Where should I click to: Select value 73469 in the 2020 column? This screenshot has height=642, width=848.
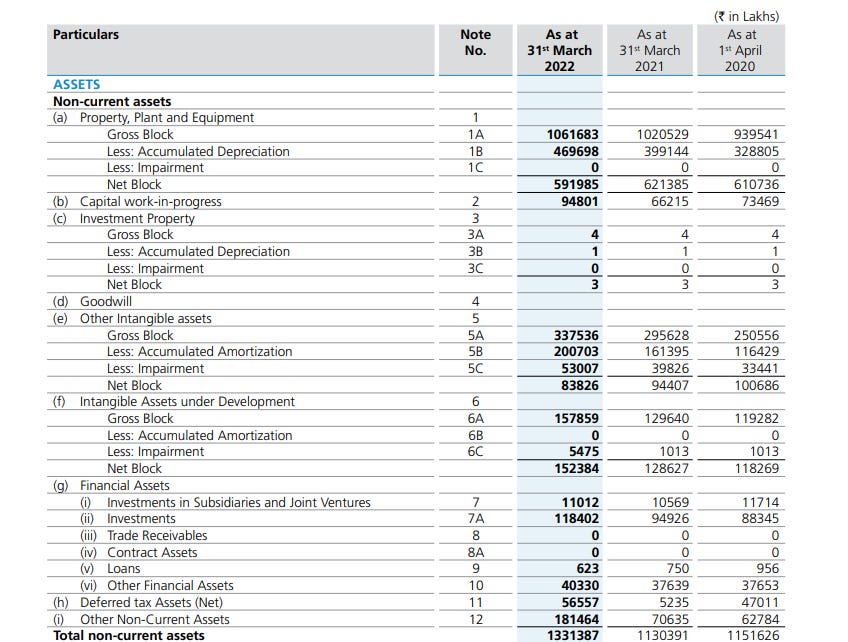(x=760, y=201)
